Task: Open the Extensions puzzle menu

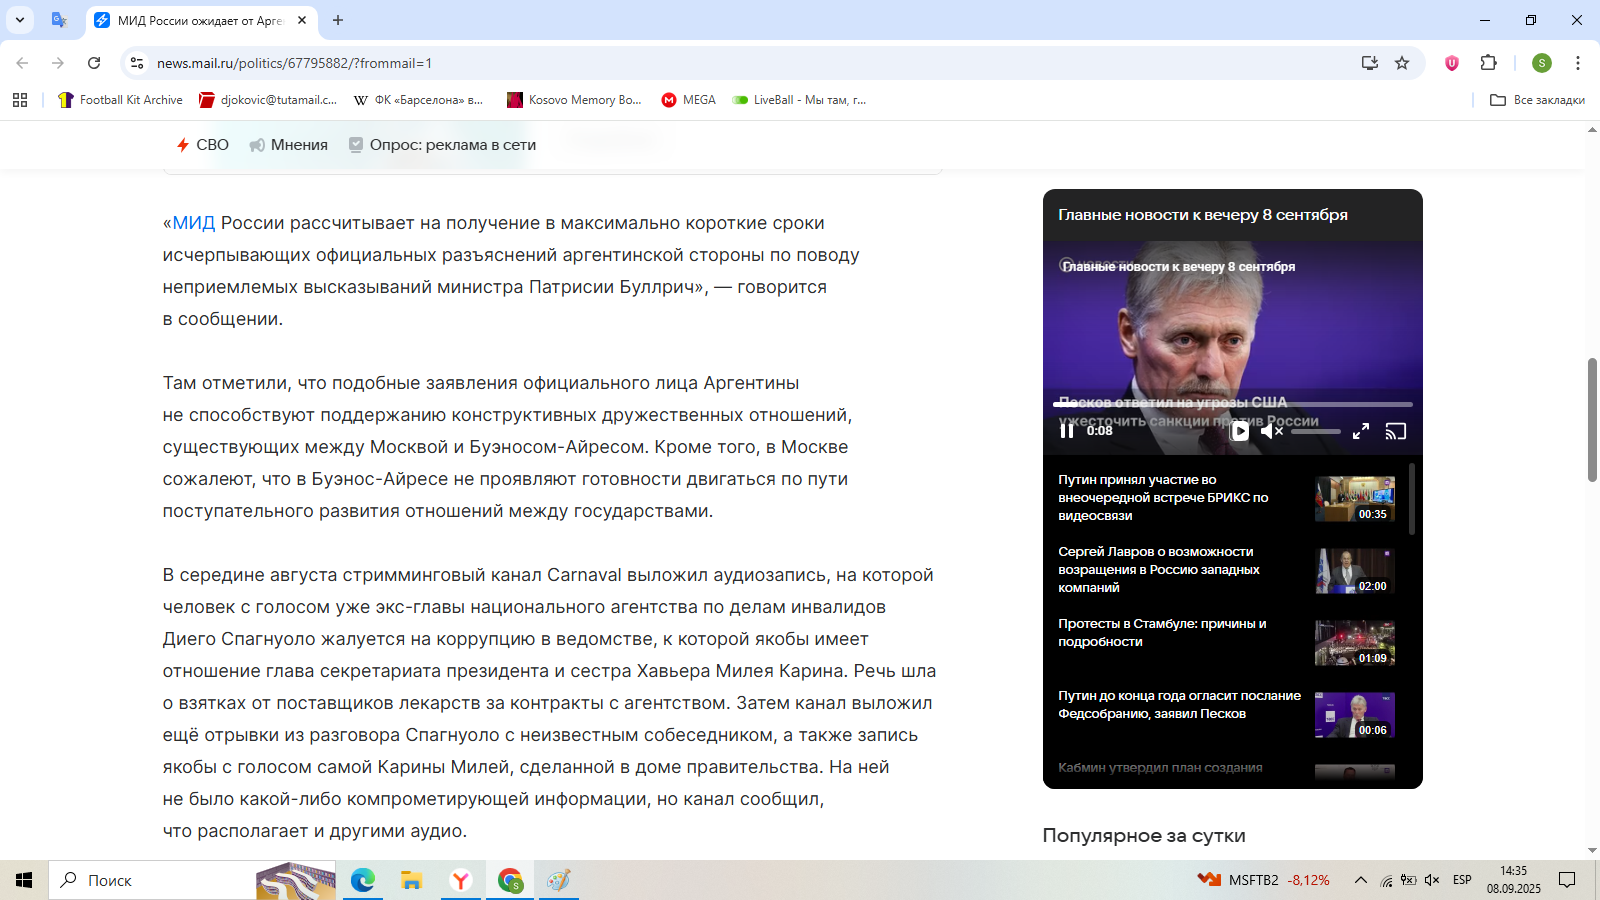Action: point(1489,63)
